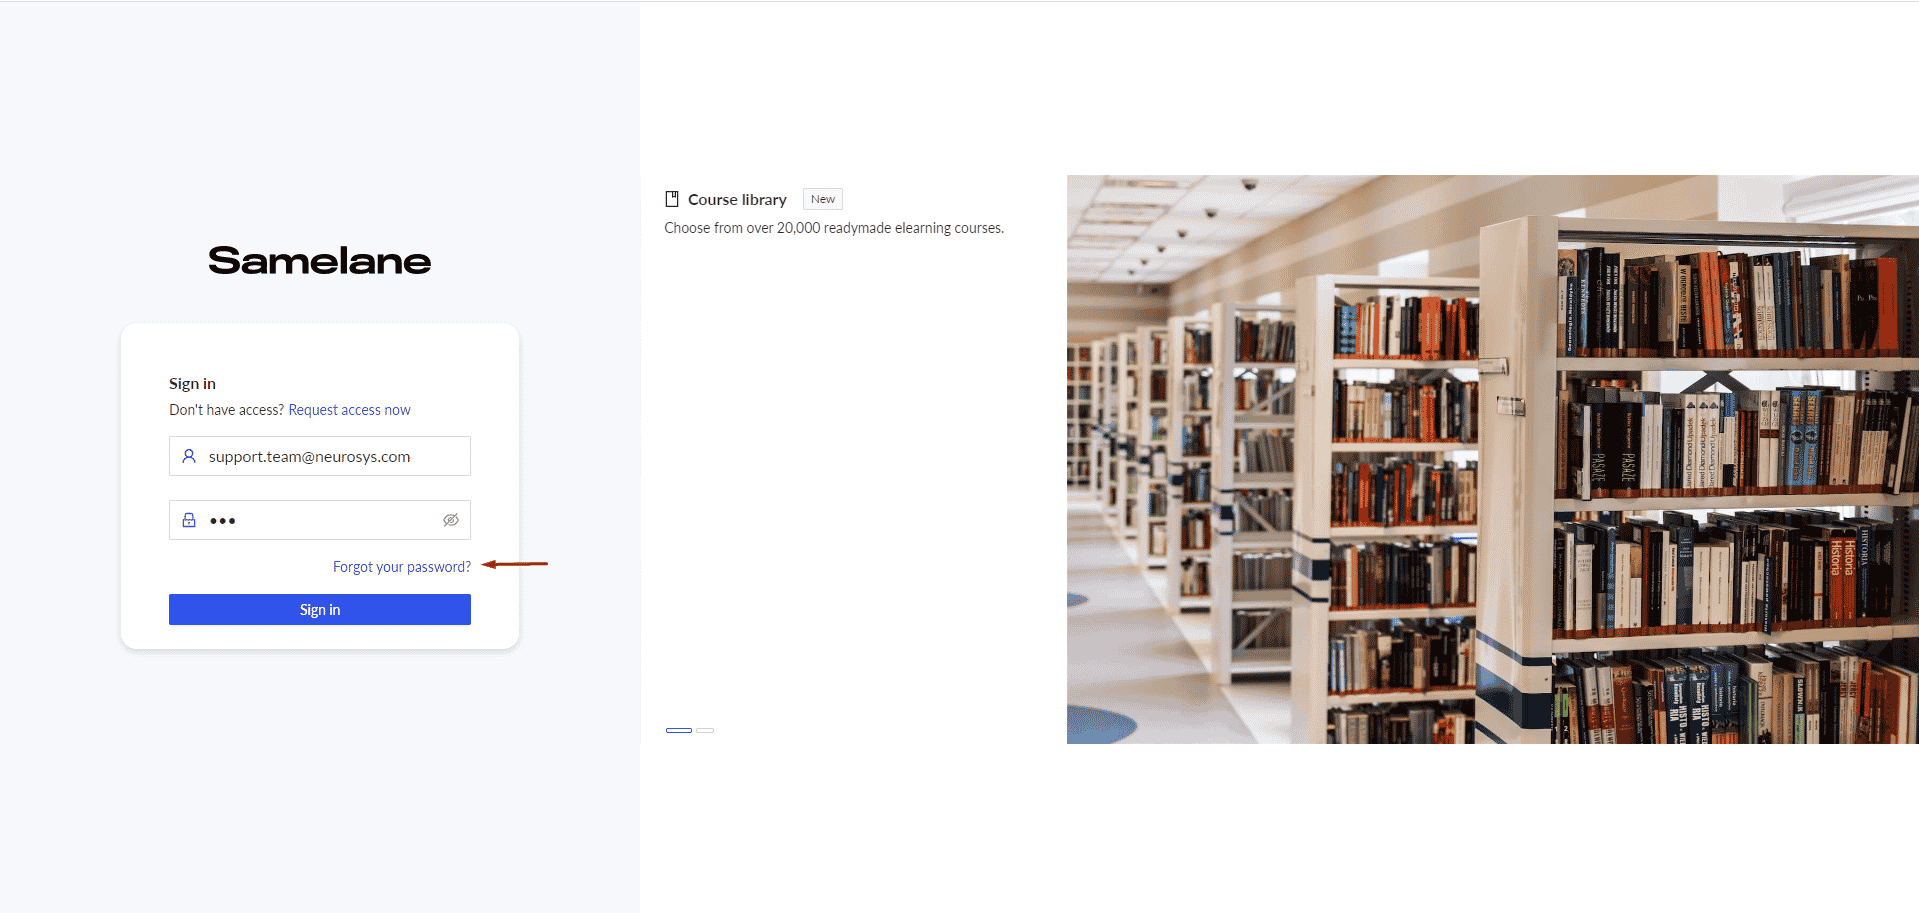This screenshot has height=913, width=1919.
Task: Click the Course library book icon
Action: [x=672, y=199]
